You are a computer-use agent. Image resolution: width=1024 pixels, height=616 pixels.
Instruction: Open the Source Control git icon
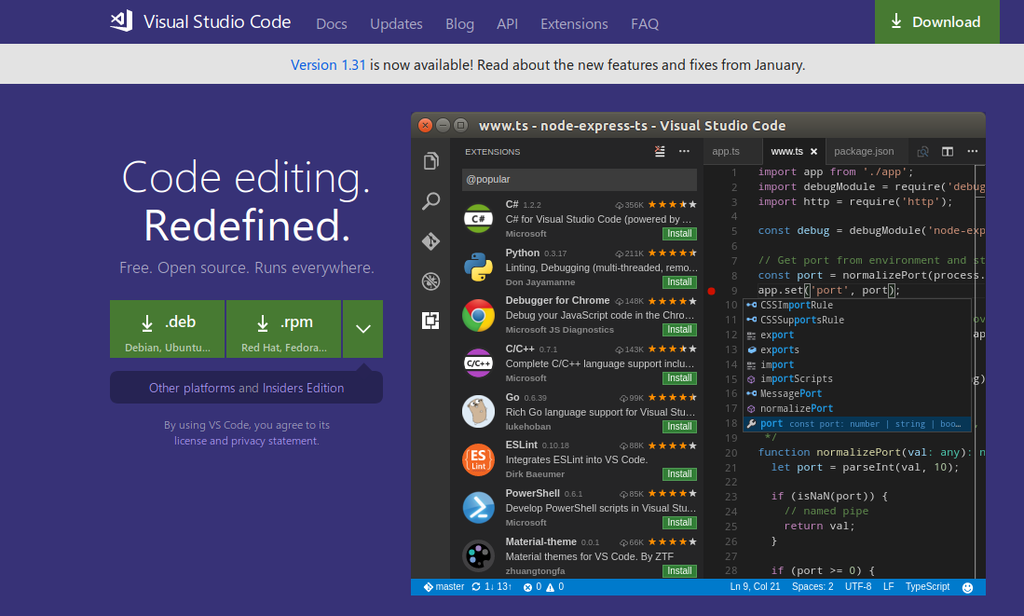click(431, 241)
